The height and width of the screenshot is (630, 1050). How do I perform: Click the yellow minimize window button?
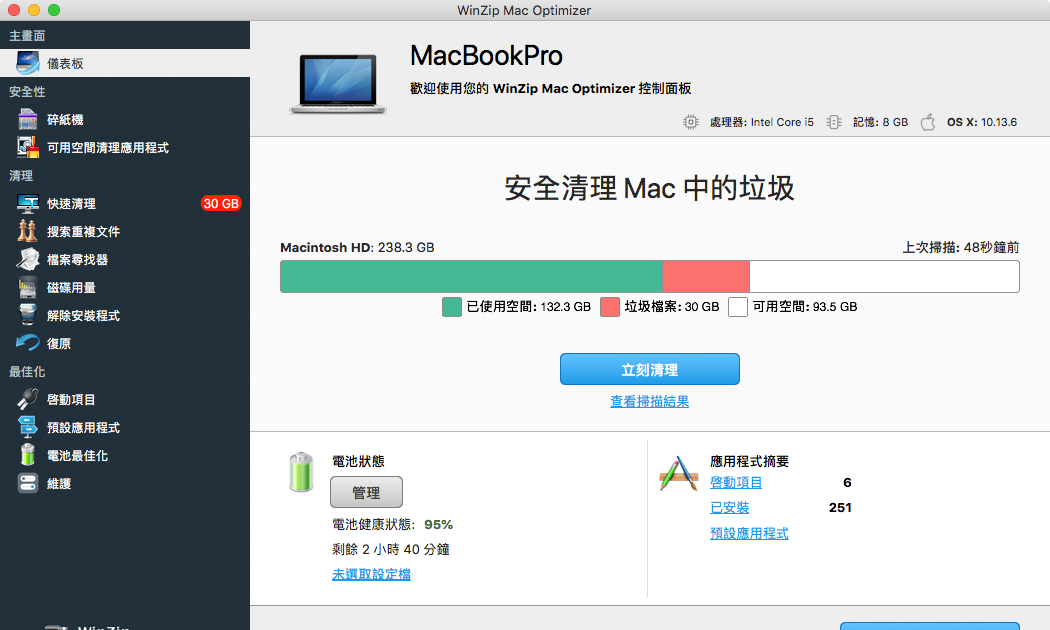[x=34, y=10]
